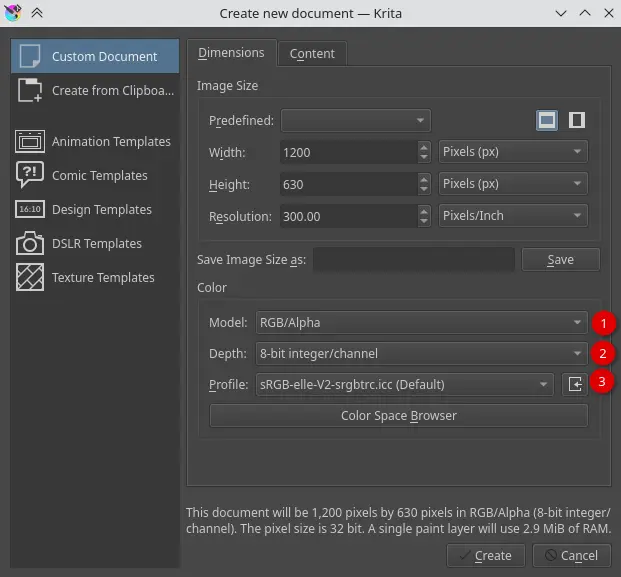Open the color Model dropdown

tap(422, 322)
